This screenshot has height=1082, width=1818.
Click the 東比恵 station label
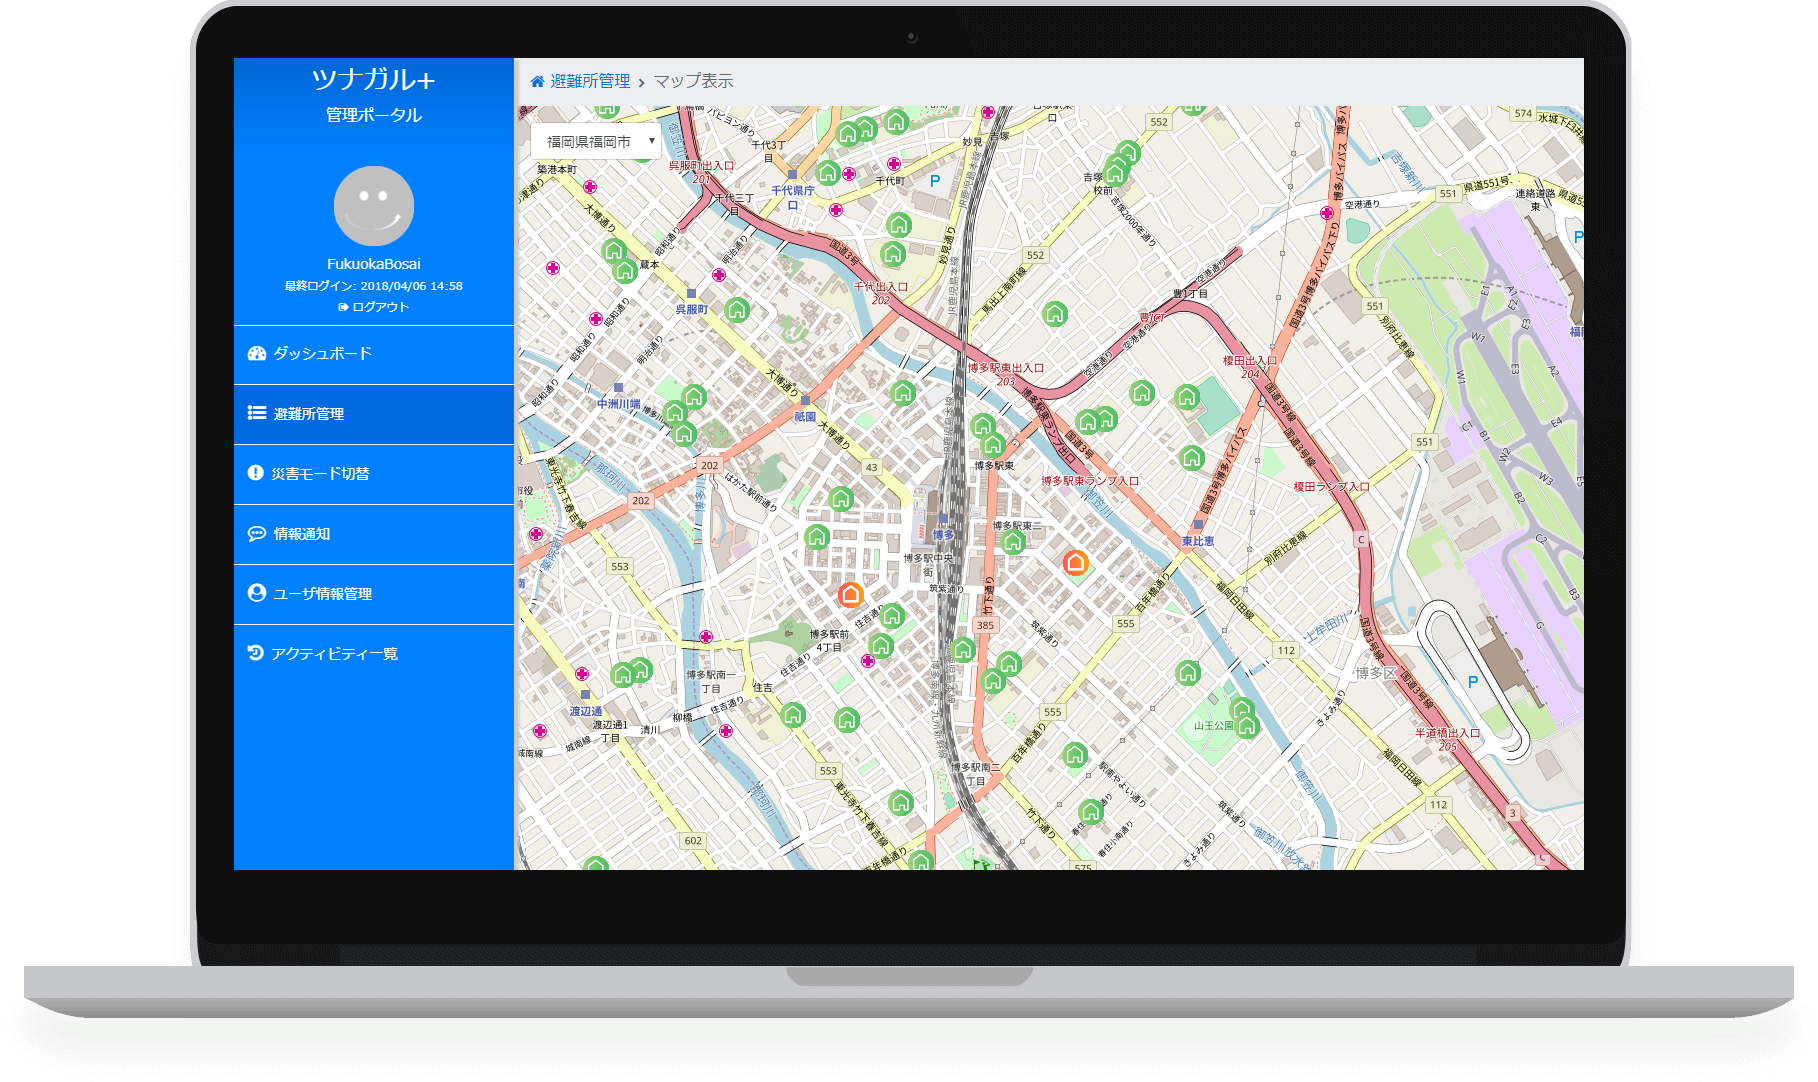click(1198, 541)
